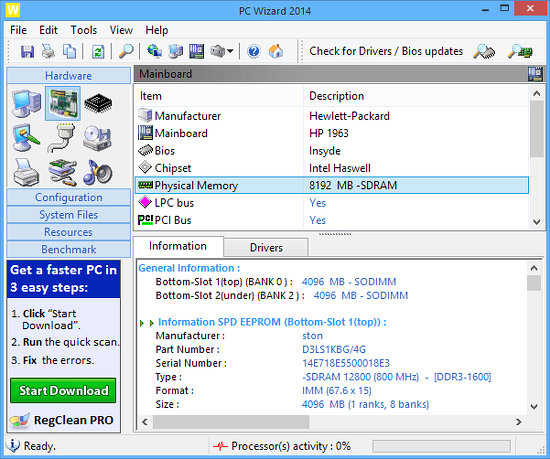Open the Benchmark category
550x459 pixels.
pos(68,249)
